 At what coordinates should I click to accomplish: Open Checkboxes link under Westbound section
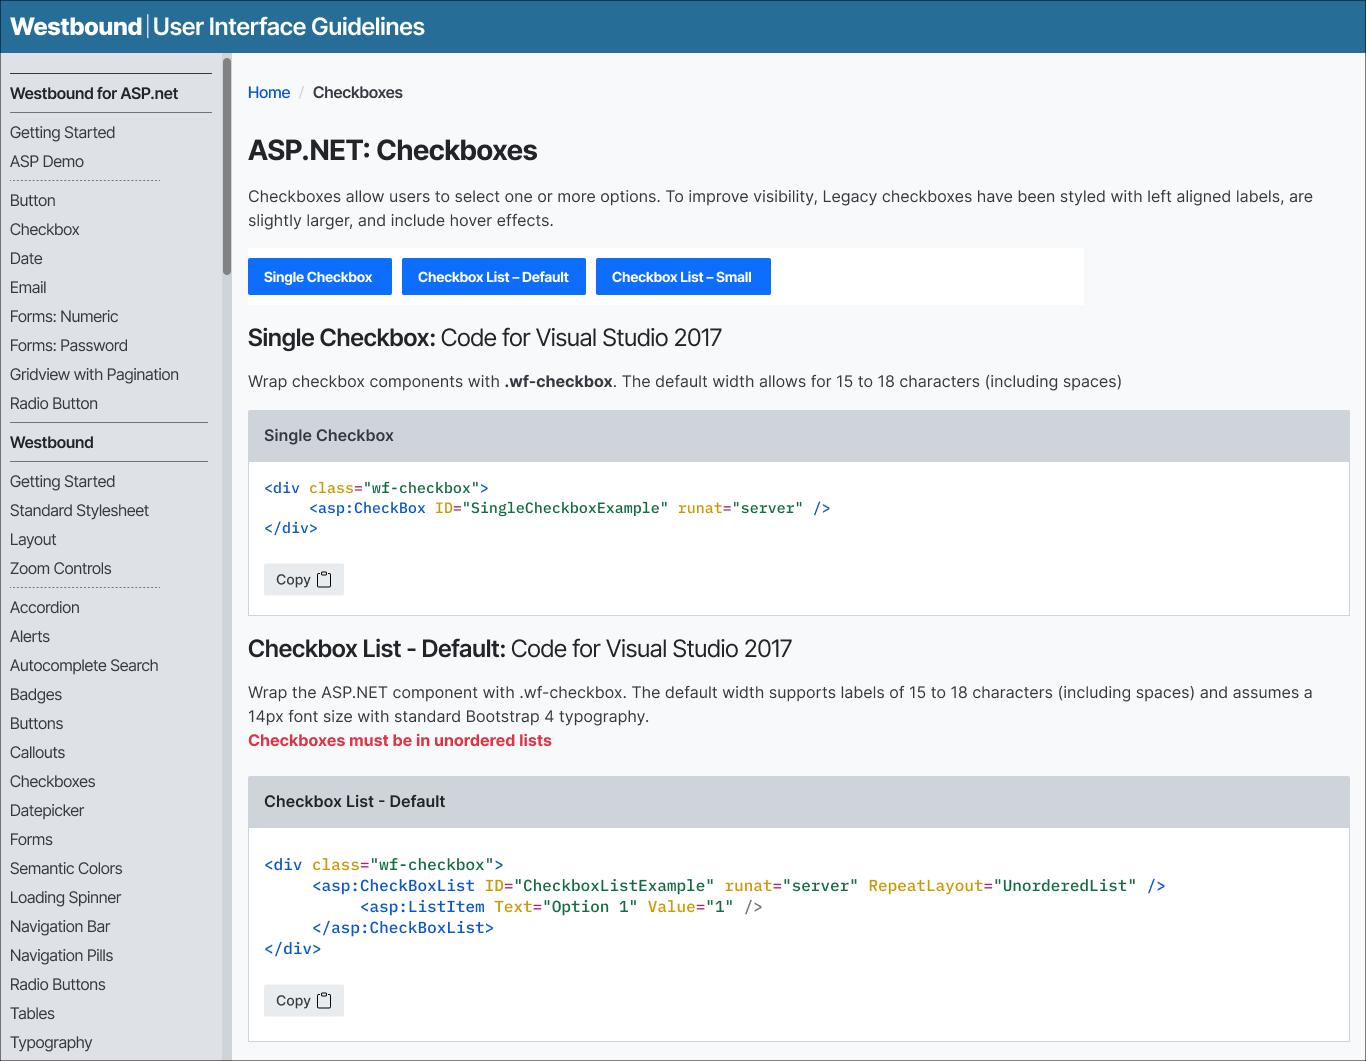(x=53, y=782)
